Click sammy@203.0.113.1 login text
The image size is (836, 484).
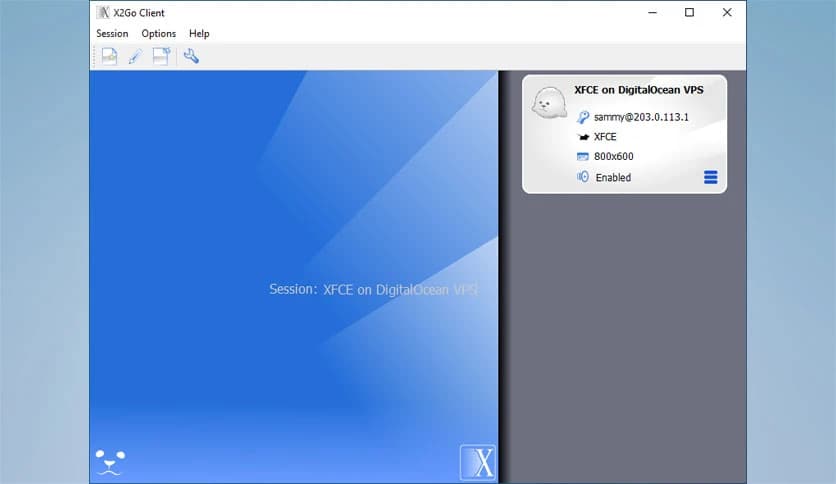(641, 117)
